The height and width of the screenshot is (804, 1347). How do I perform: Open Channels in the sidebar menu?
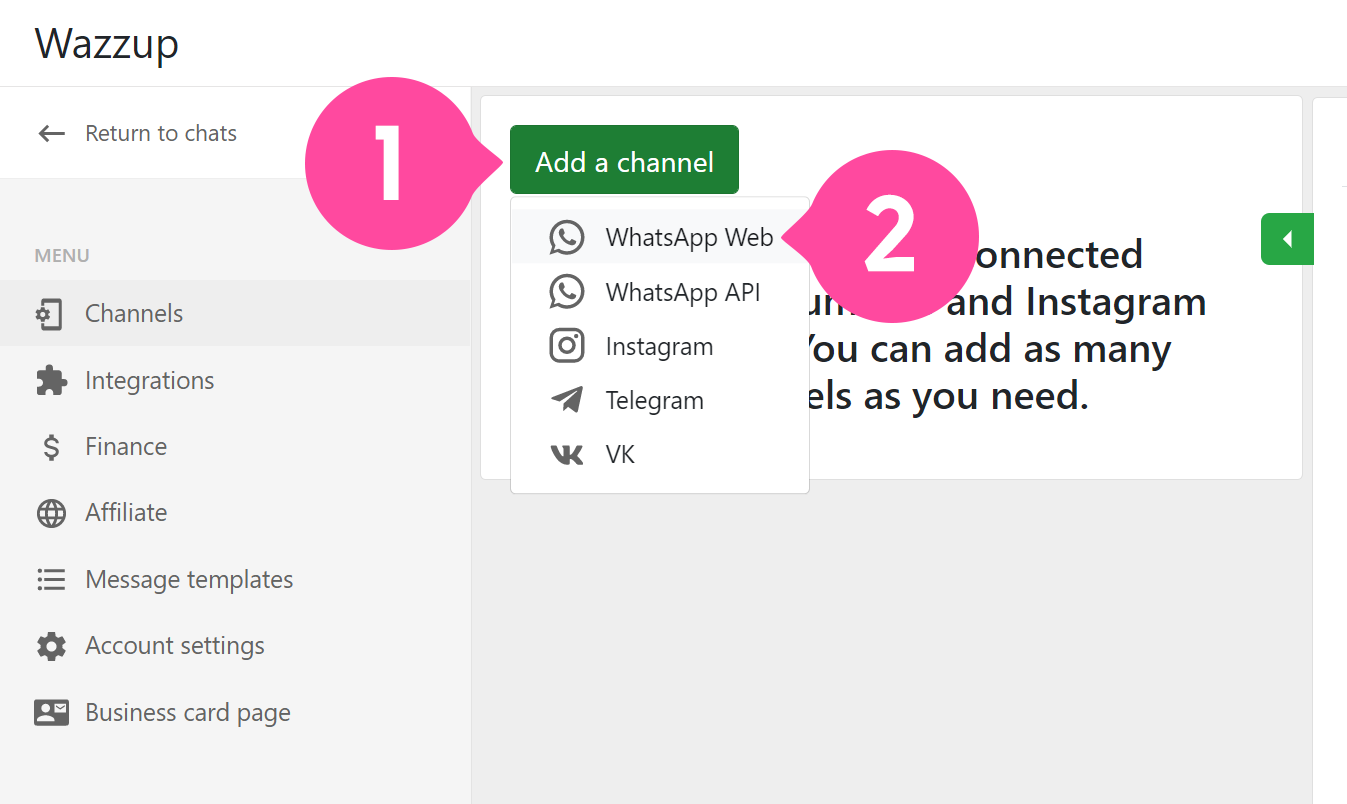tap(235, 313)
